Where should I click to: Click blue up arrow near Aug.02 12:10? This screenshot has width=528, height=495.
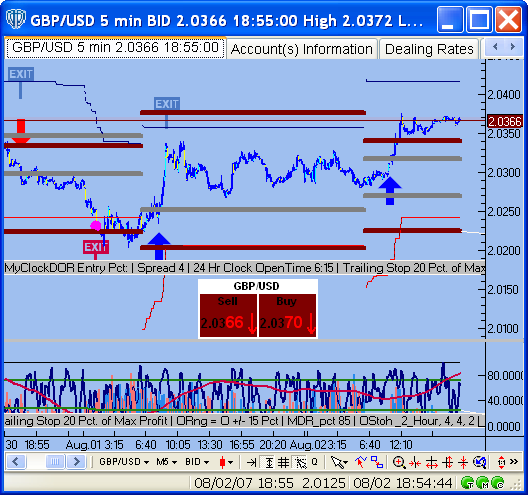click(x=390, y=191)
